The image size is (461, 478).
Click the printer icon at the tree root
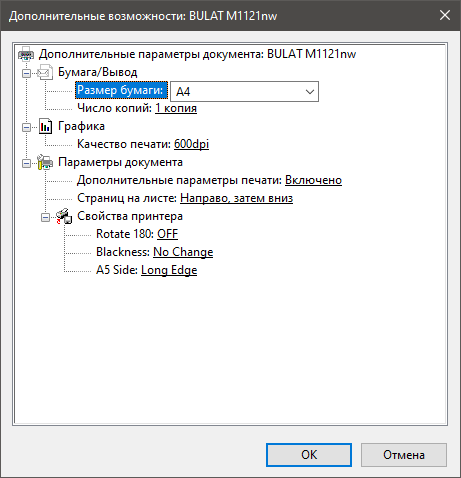click(26, 54)
